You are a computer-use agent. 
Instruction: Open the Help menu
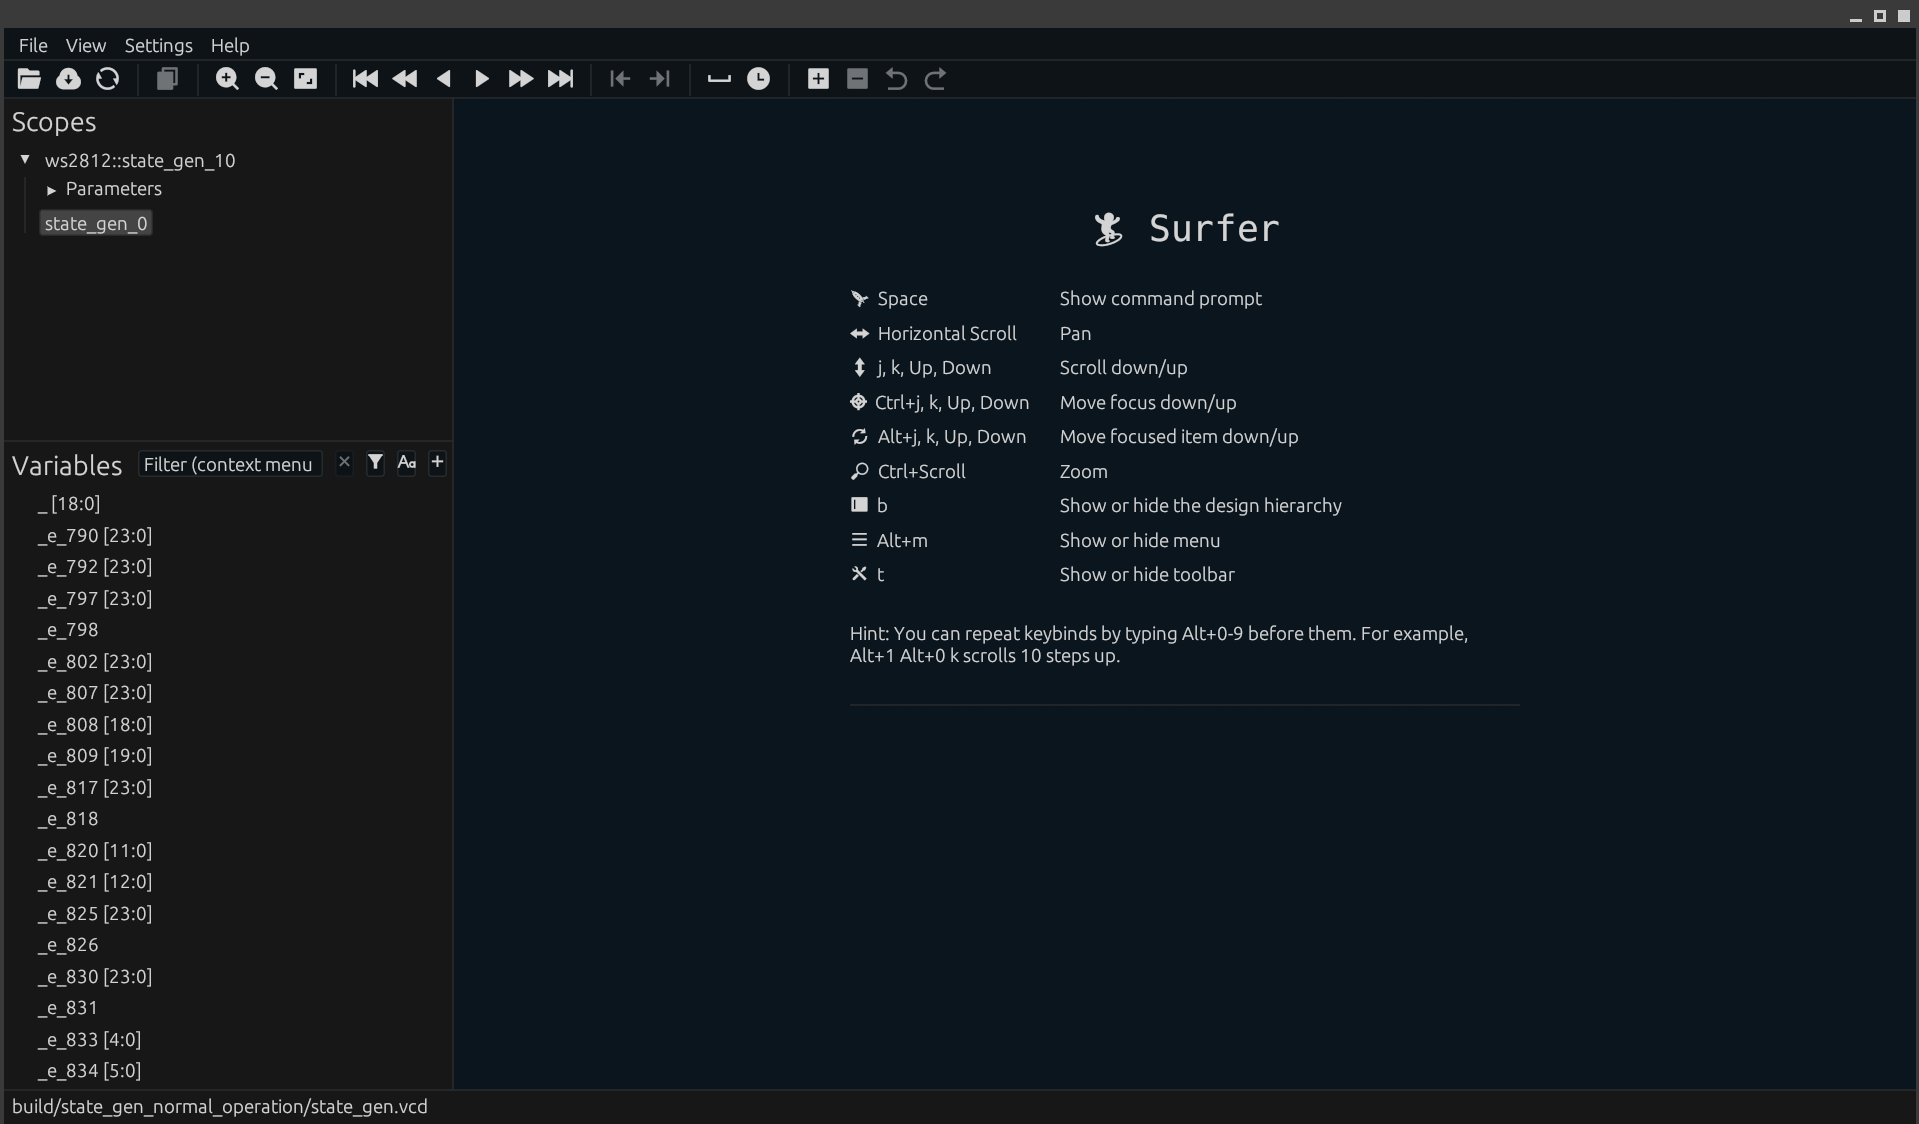point(230,45)
